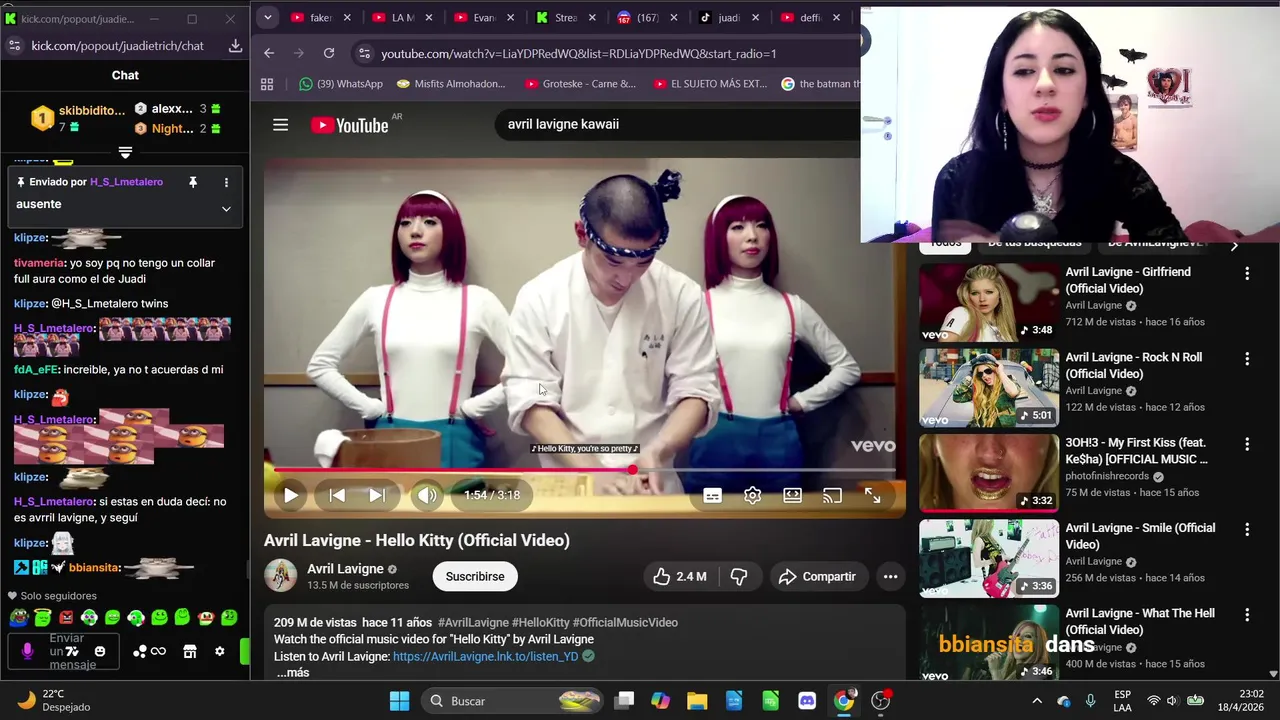Switch to the Kick 'Strea' tab
This screenshot has width=1280, height=720.
tap(565, 17)
